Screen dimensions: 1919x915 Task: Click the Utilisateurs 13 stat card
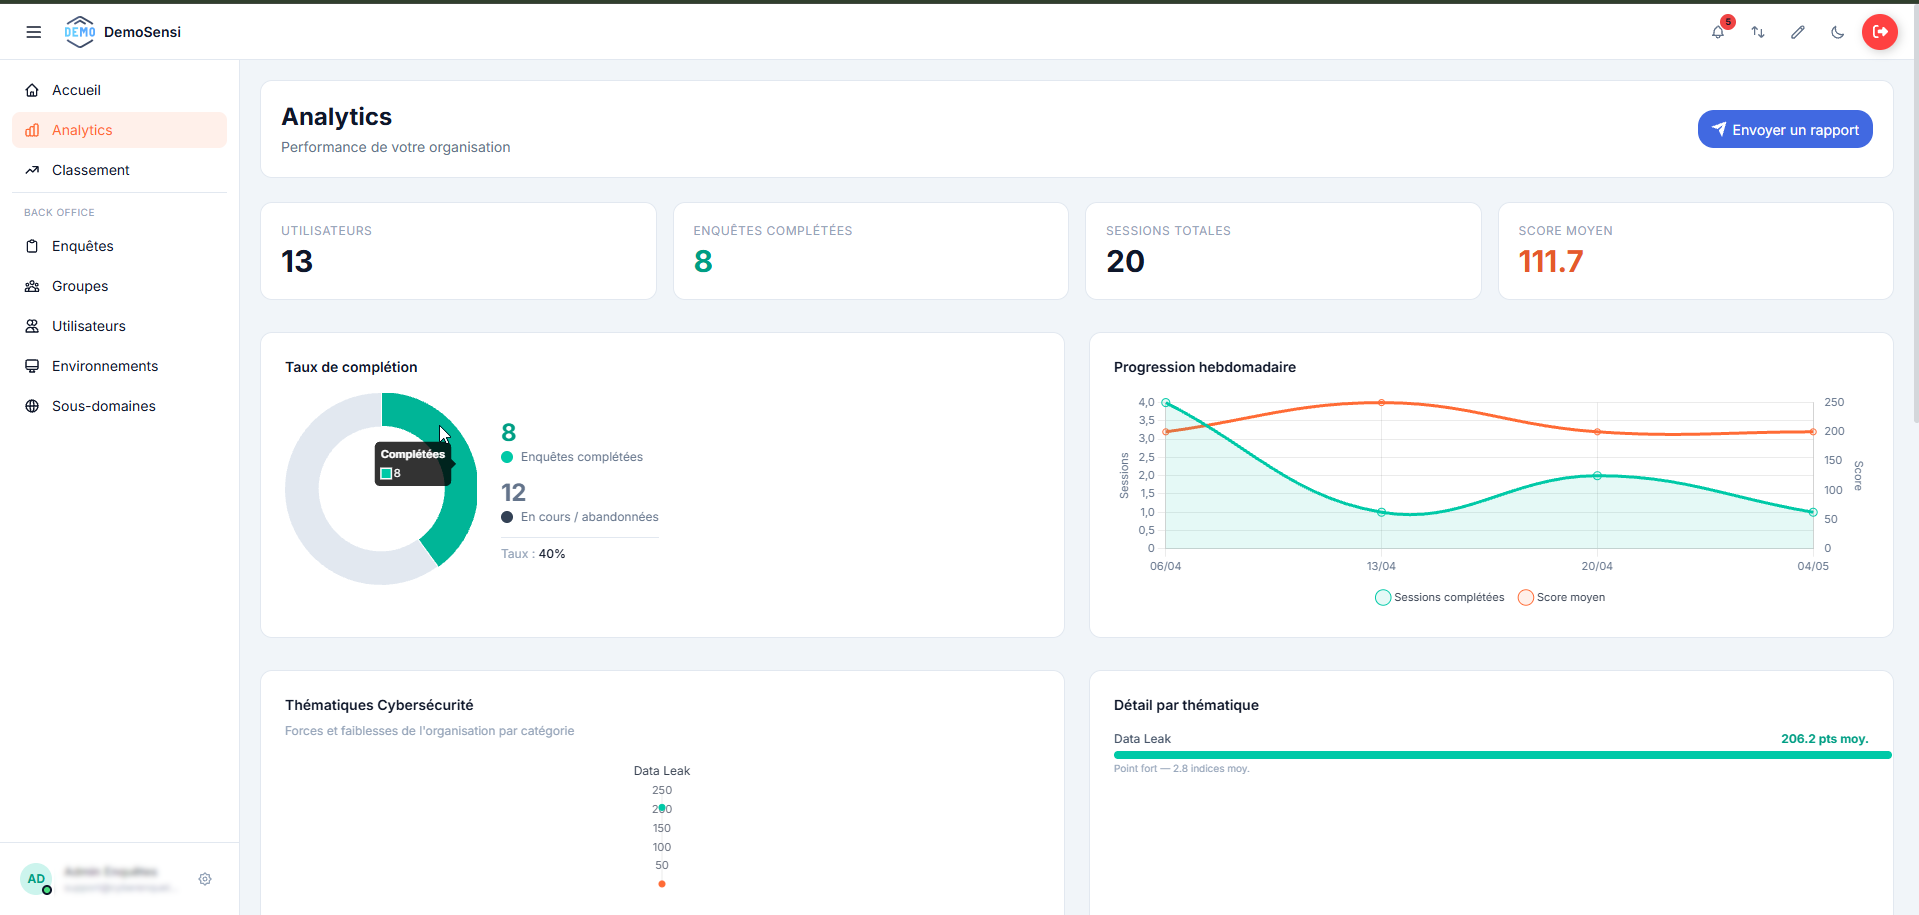(x=458, y=251)
